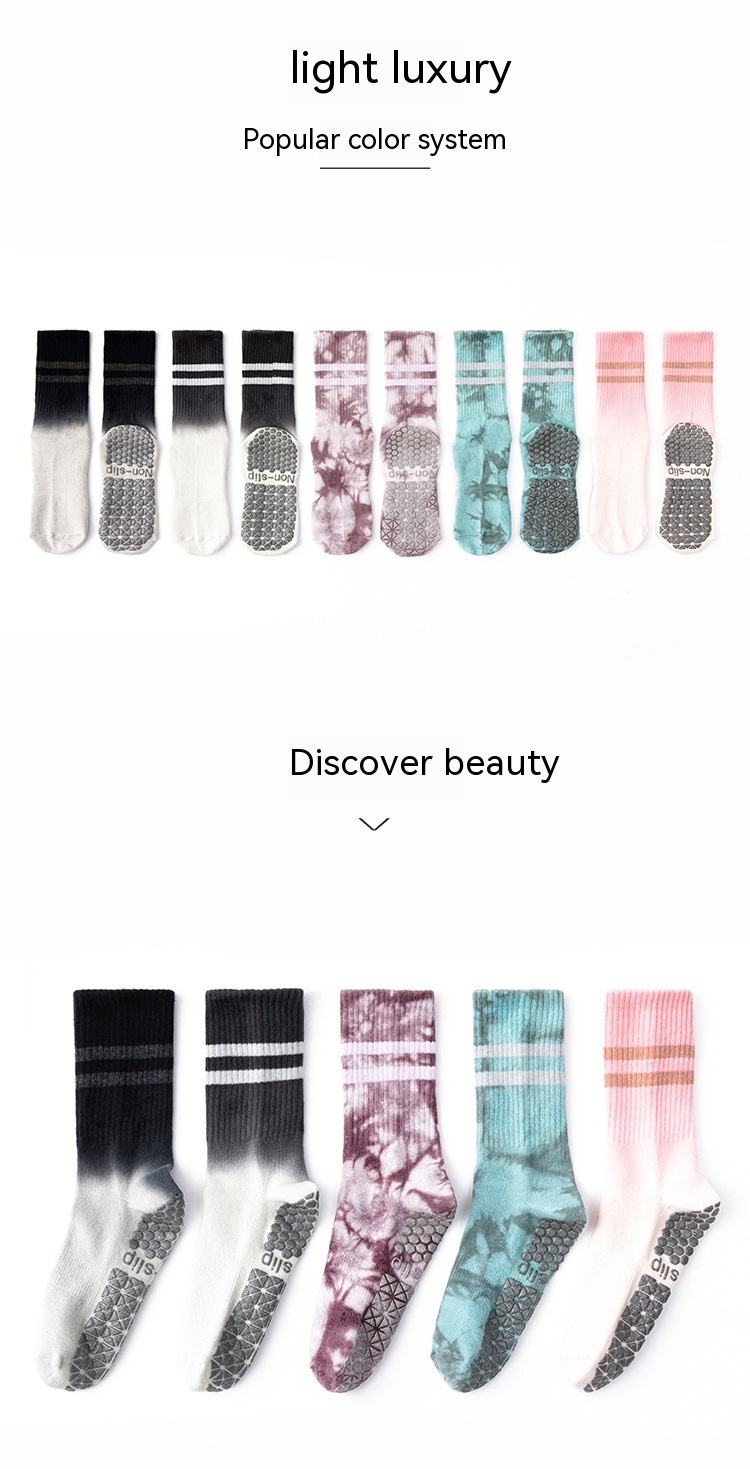Click the 'Discover beauty' heading text
750x1469 pixels.
424,763
